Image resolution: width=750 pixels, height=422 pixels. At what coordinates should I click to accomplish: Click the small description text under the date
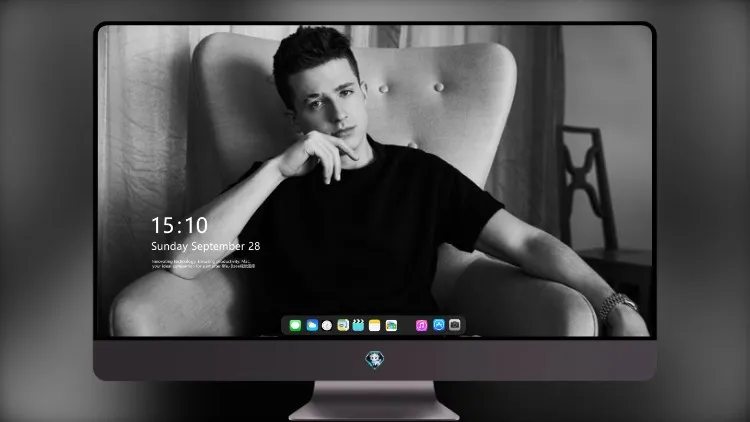(x=204, y=264)
